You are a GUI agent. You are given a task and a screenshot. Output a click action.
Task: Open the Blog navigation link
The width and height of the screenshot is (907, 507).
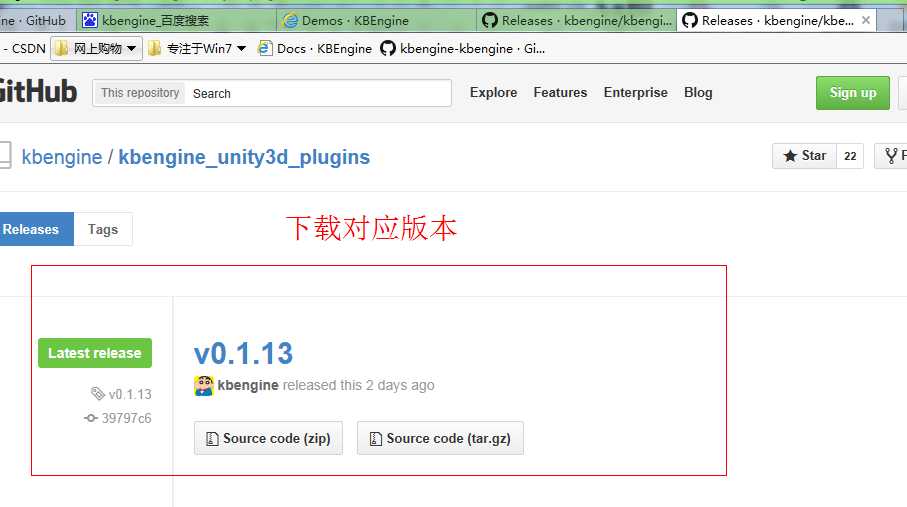[x=698, y=93]
